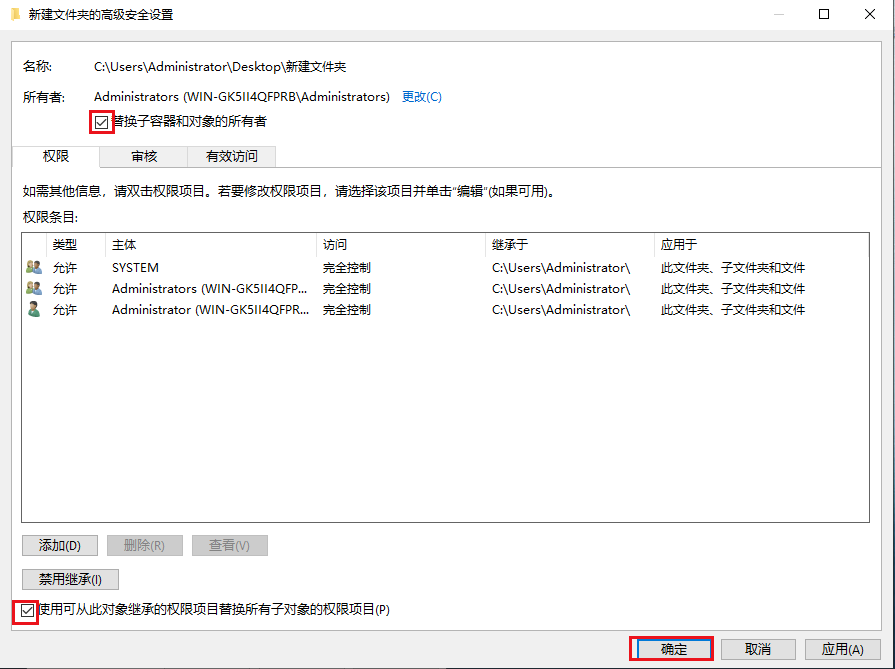The width and height of the screenshot is (895, 669).
Task: Switch to the 审核 tab
Action: (144, 156)
